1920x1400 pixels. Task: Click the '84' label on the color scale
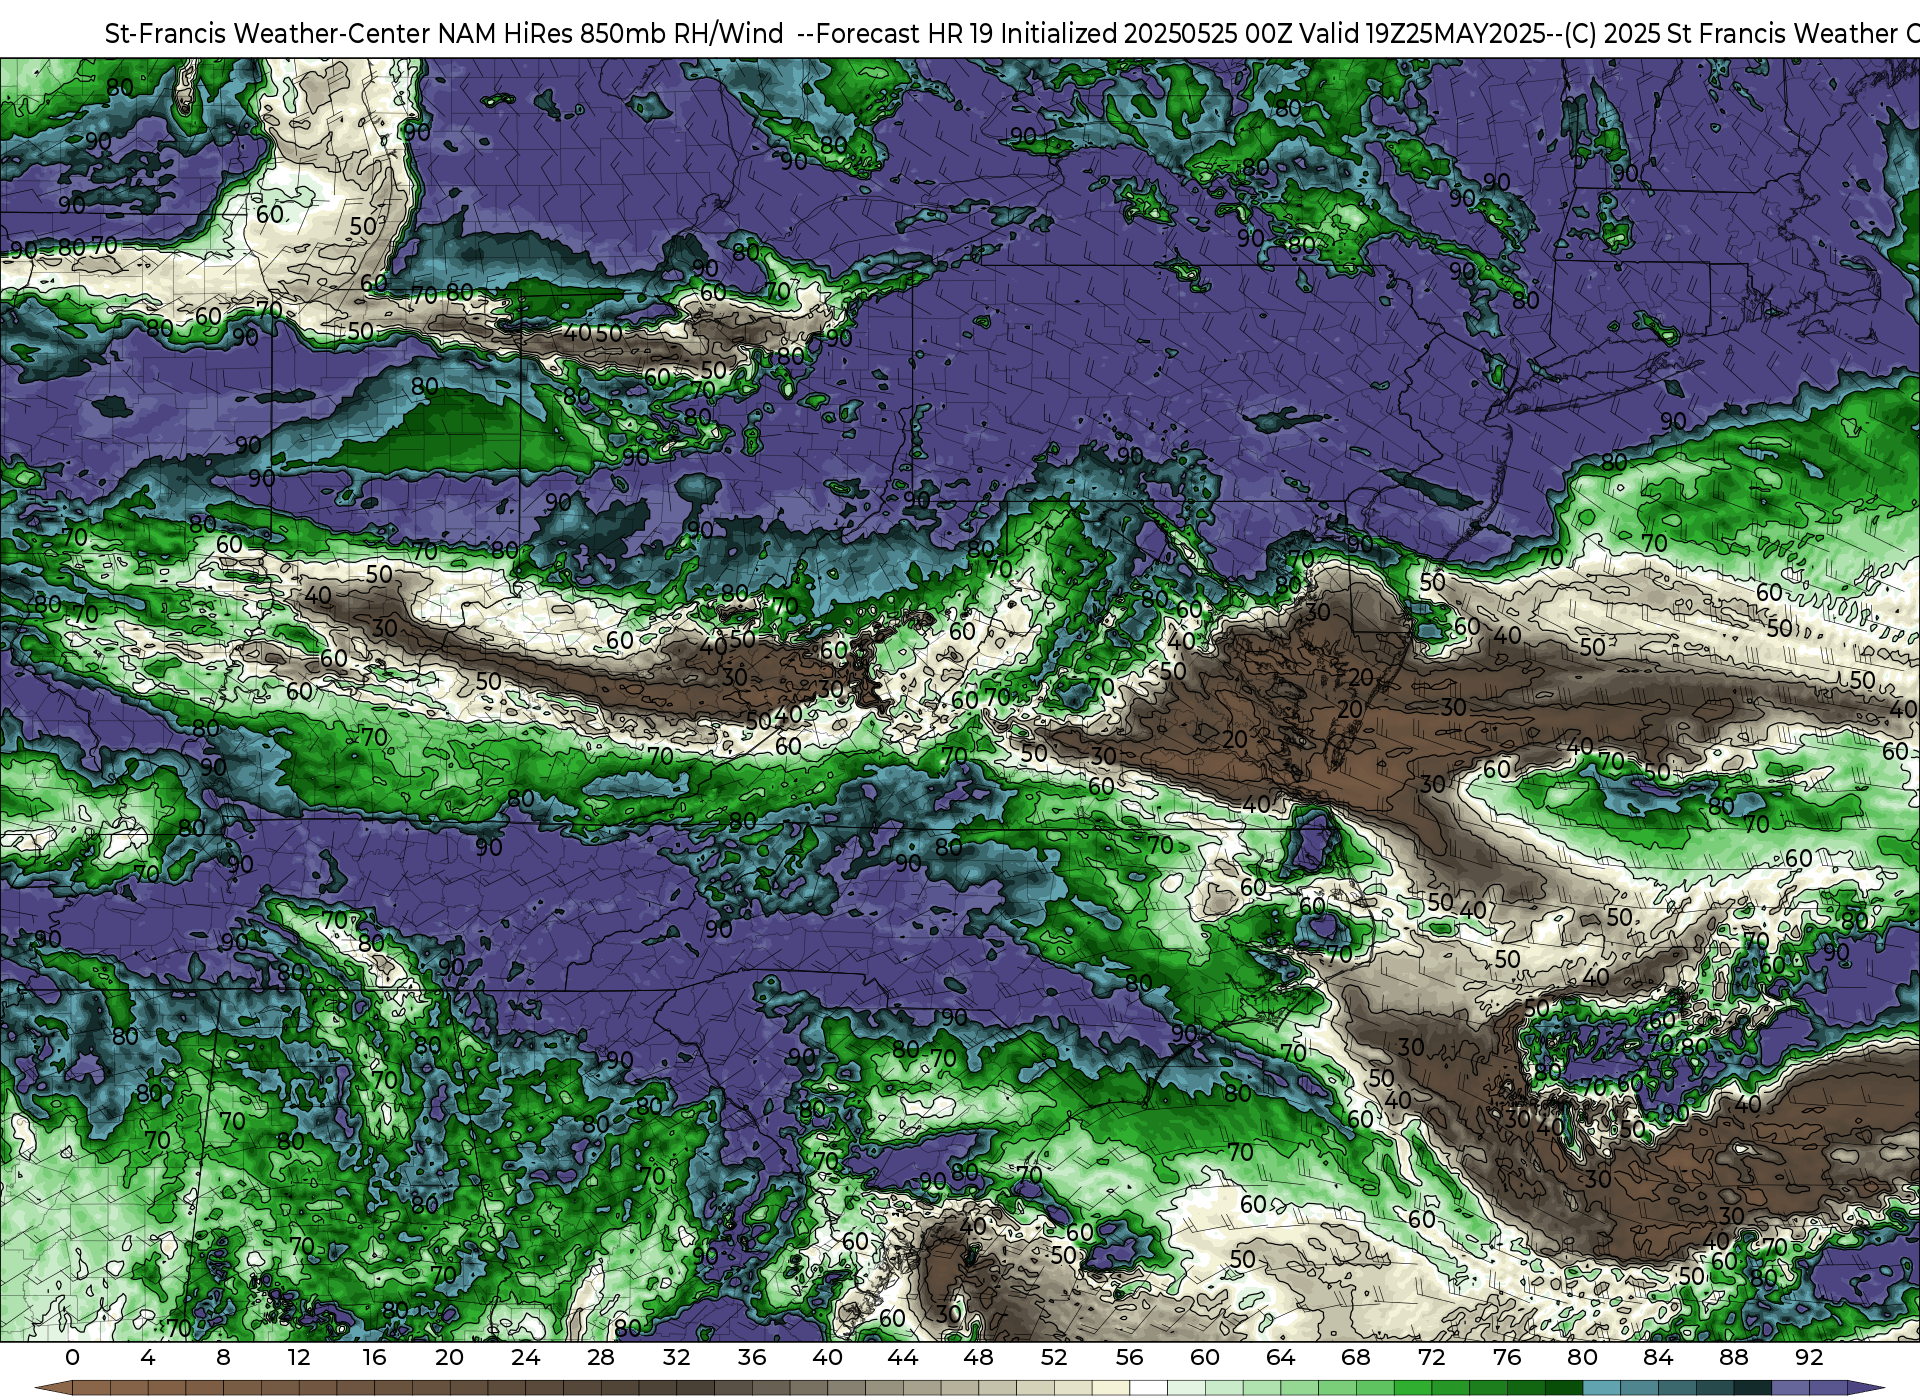[x=1658, y=1357]
